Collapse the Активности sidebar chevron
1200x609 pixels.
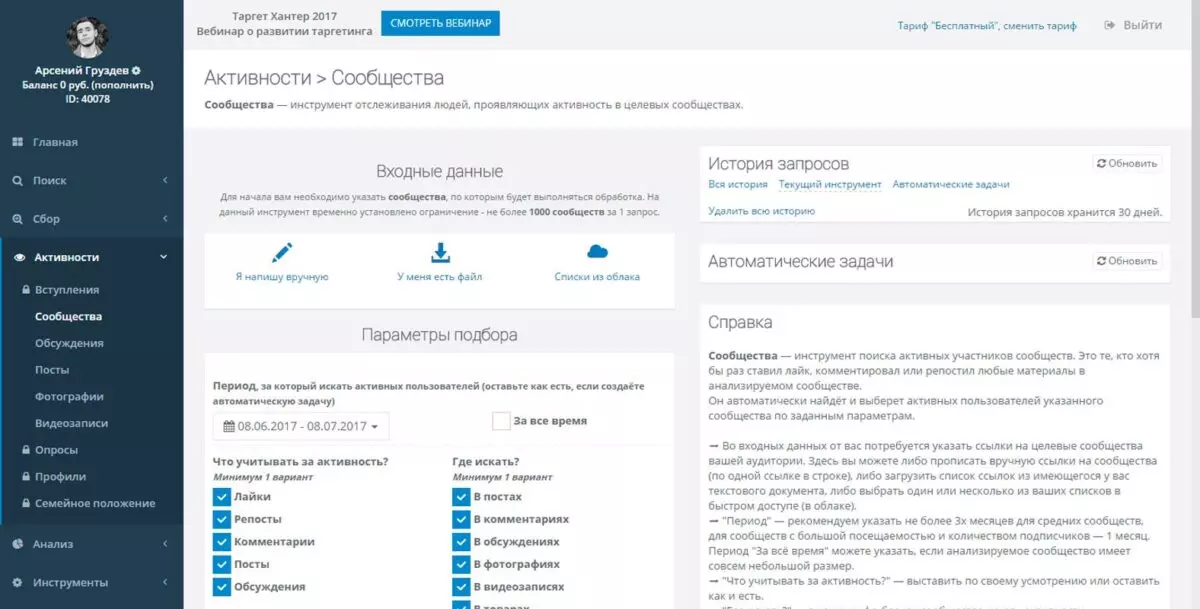(x=165, y=257)
